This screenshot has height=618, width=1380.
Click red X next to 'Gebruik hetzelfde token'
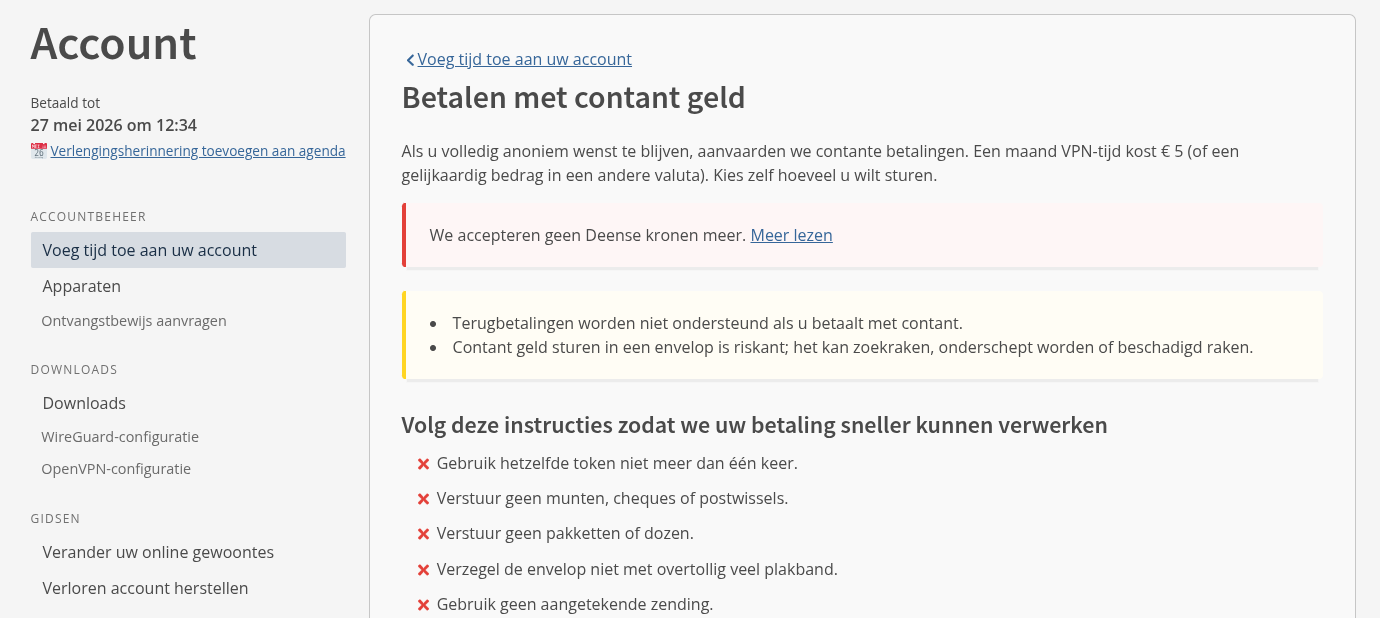pos(423,464)
